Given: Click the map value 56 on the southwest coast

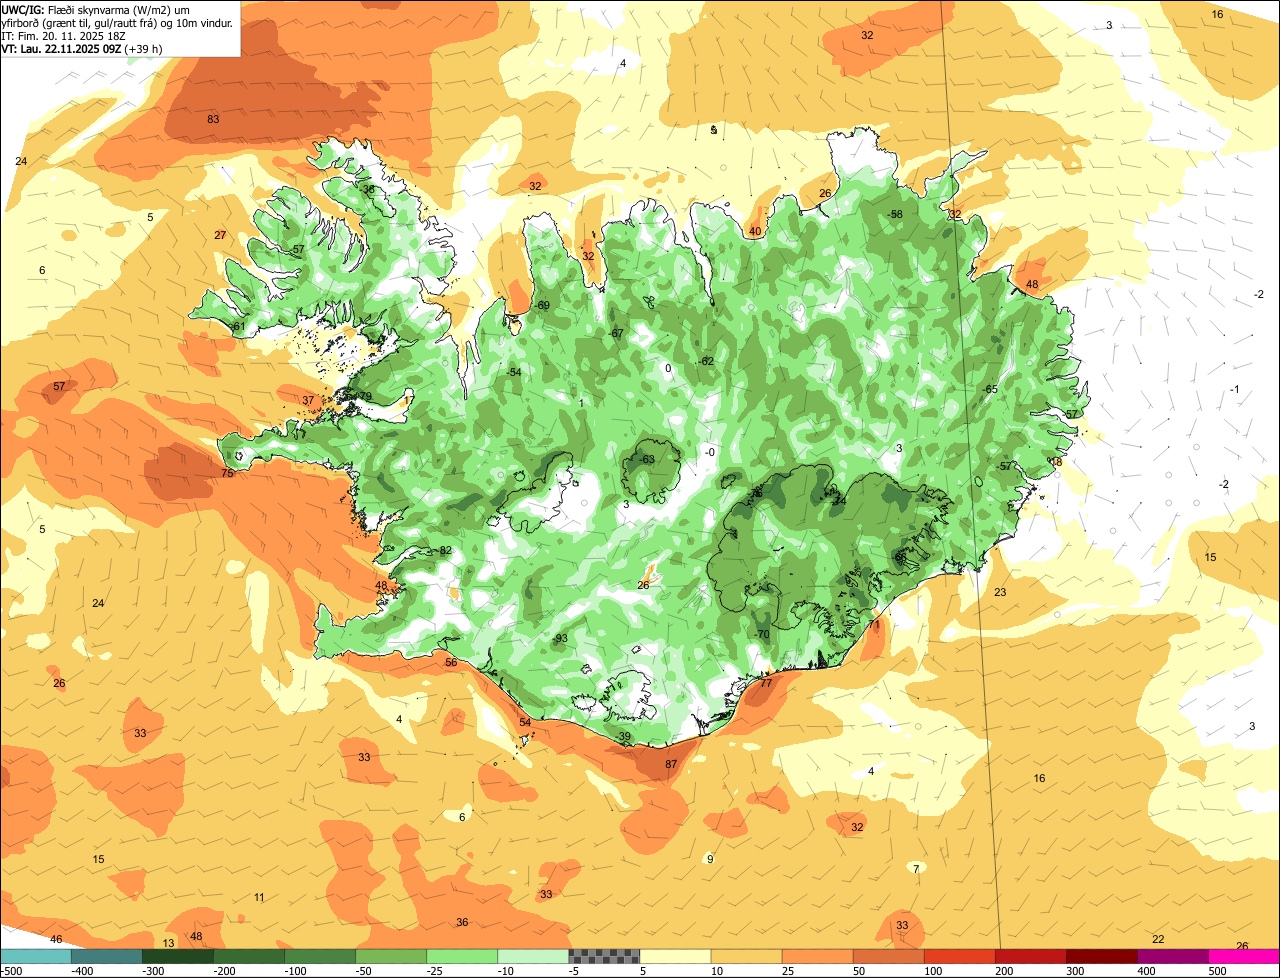Looking at the screenshot, I should tap(451, 662).
